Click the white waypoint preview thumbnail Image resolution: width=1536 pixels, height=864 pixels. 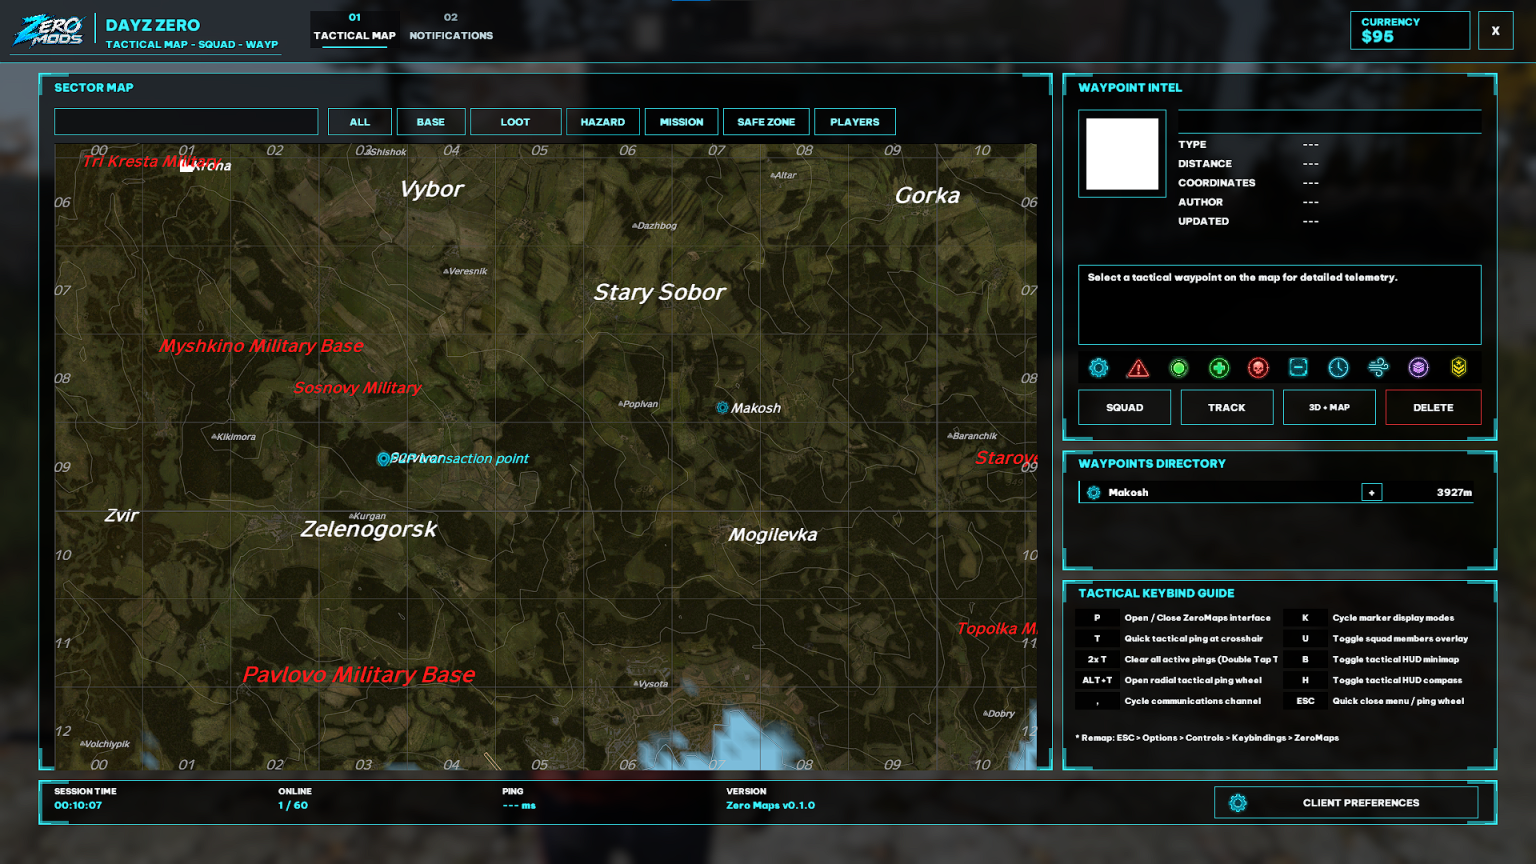[1122, 154]
